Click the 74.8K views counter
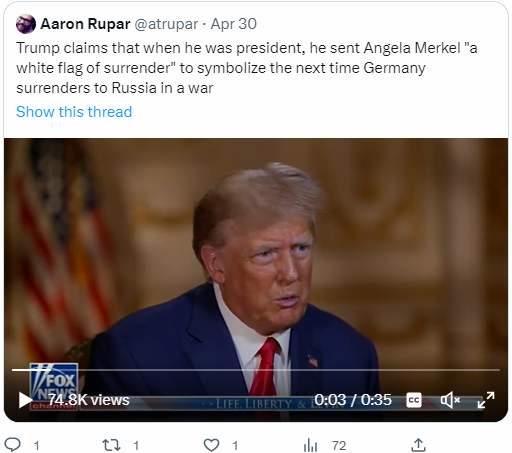This screenshot has width=512, height=453. tap(89, 400)
